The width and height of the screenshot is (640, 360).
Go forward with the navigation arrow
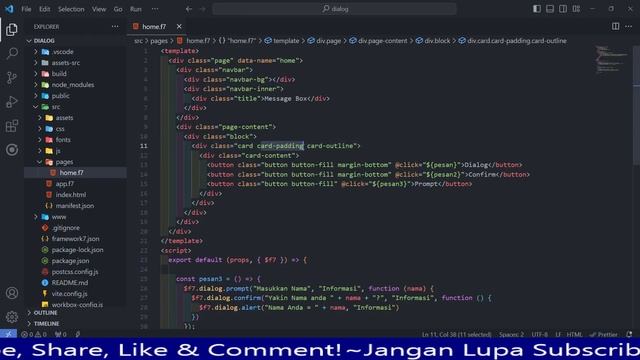point(203,9)
